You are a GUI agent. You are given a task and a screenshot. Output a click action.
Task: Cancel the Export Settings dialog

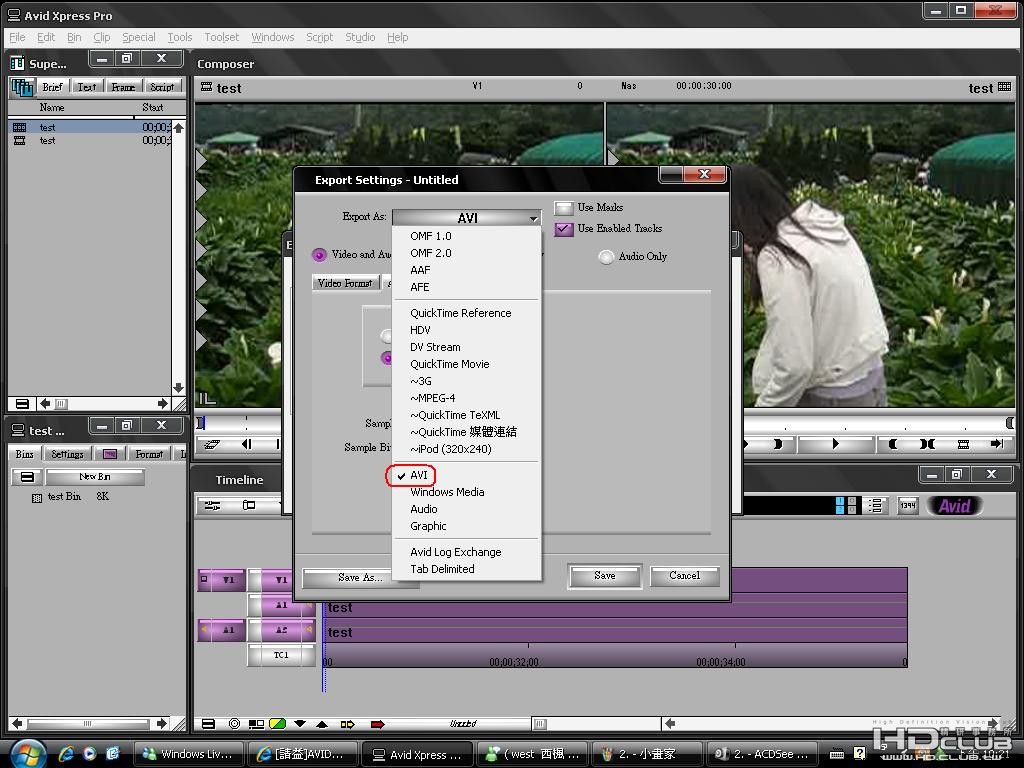coord(684,576)
